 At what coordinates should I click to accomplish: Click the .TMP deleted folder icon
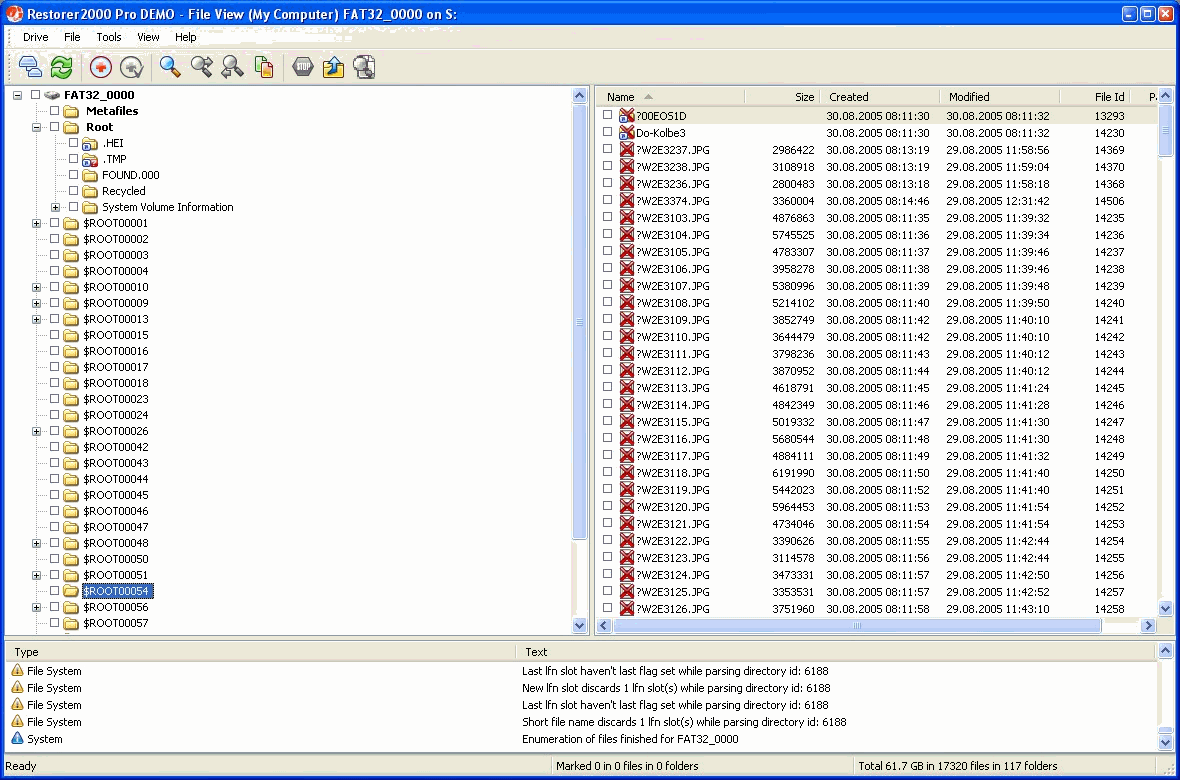(x=90, y=159)
